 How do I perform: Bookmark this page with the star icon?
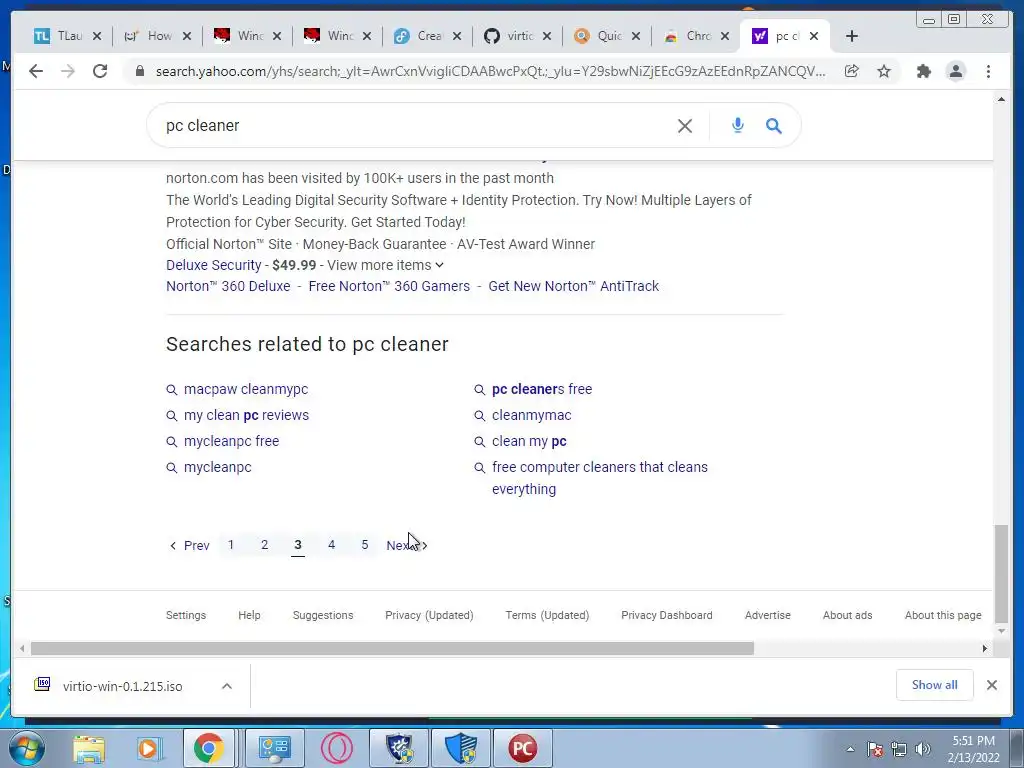[x=884, y=71]
